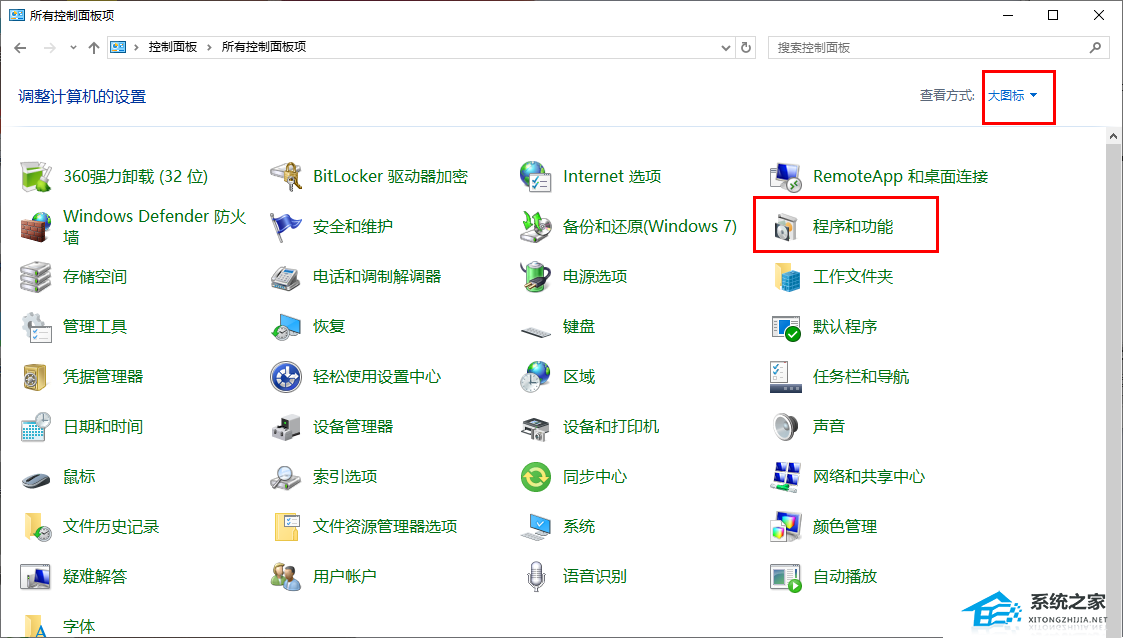1123x638 pixels.
Task: Open the 360强力卸载 (32 位) icon
Action: click(x=35, y=176)
